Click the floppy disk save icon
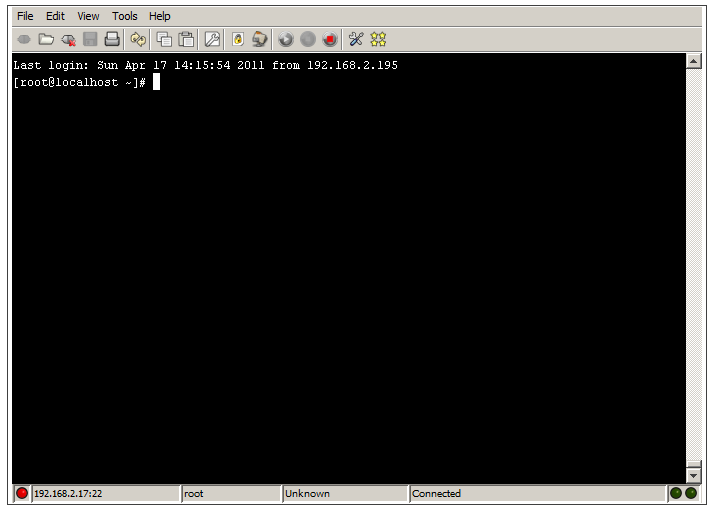 click(90, 39)
